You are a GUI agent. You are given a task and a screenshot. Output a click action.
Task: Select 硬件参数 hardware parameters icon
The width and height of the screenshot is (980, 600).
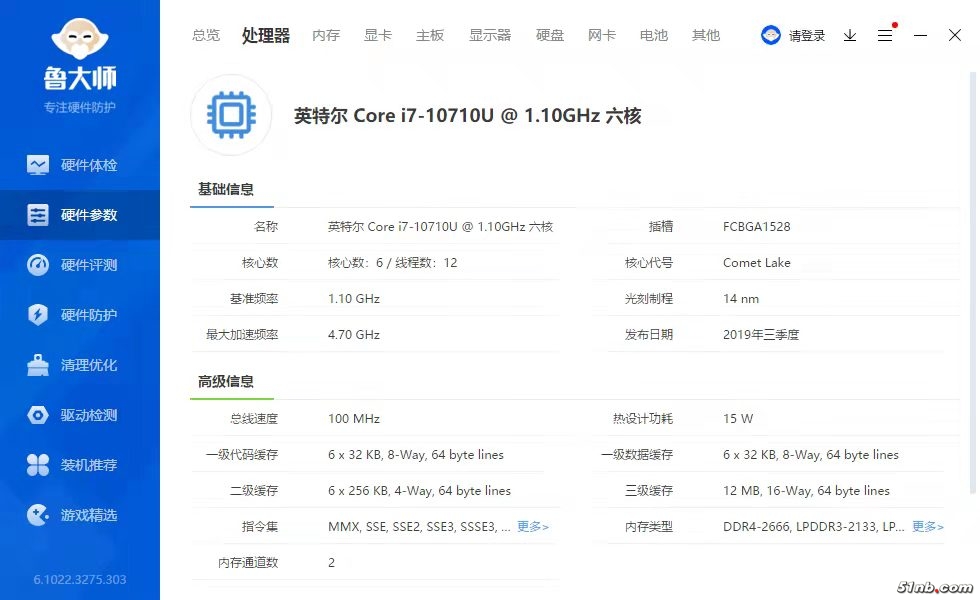tap(38, 215)
